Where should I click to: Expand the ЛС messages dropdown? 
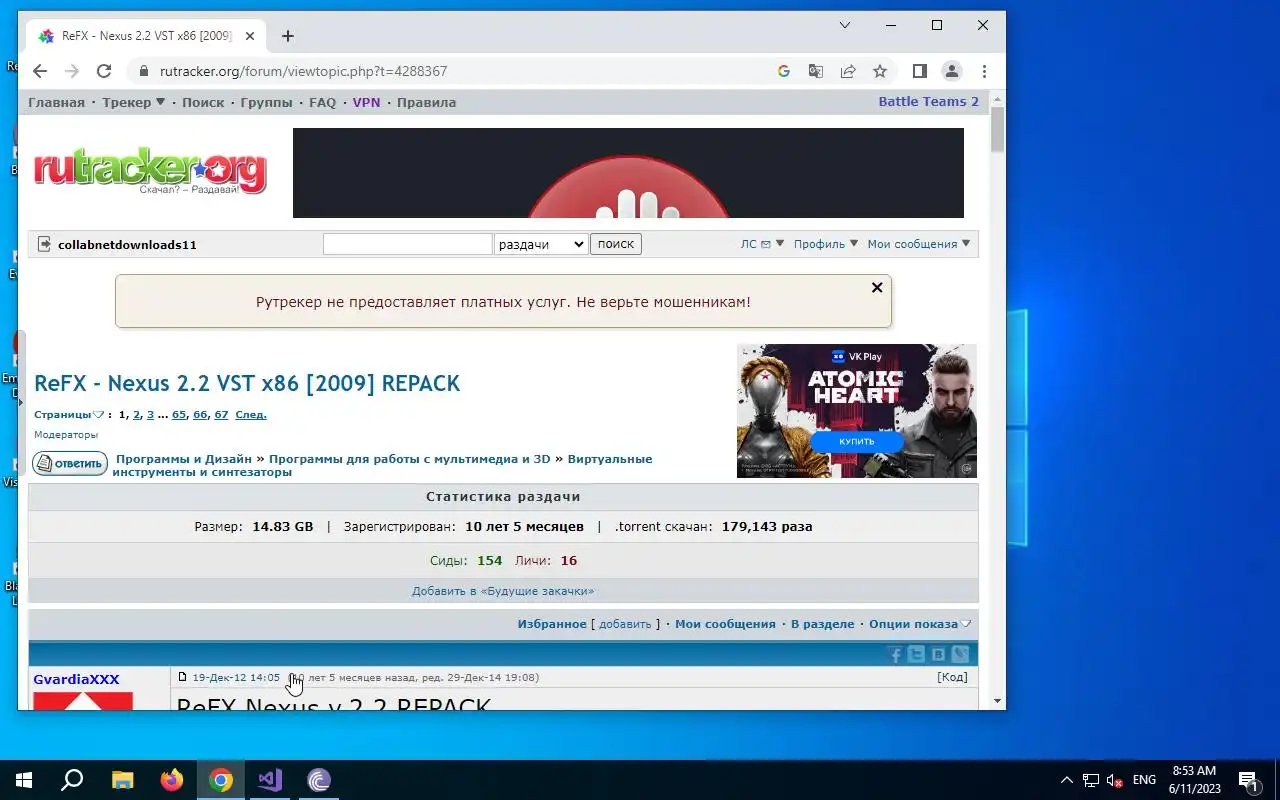click(x=762, y=244)
